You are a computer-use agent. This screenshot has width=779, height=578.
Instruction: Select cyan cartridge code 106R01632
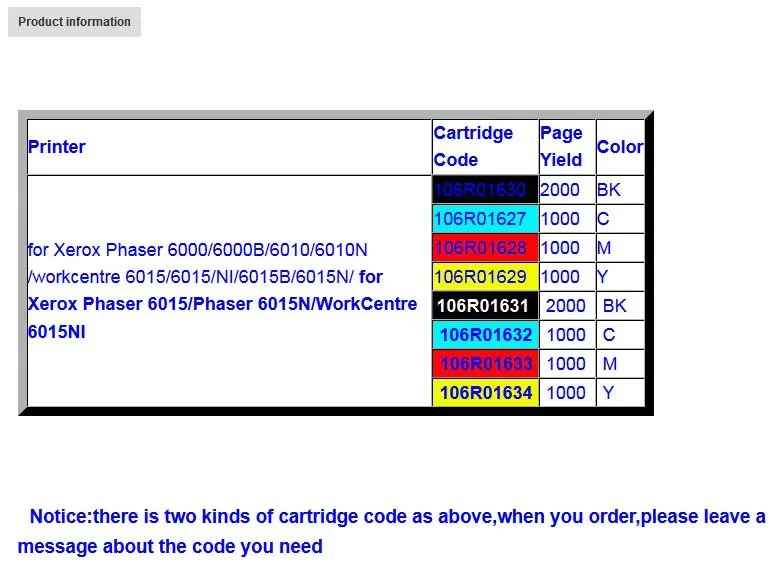click(486, 334)
